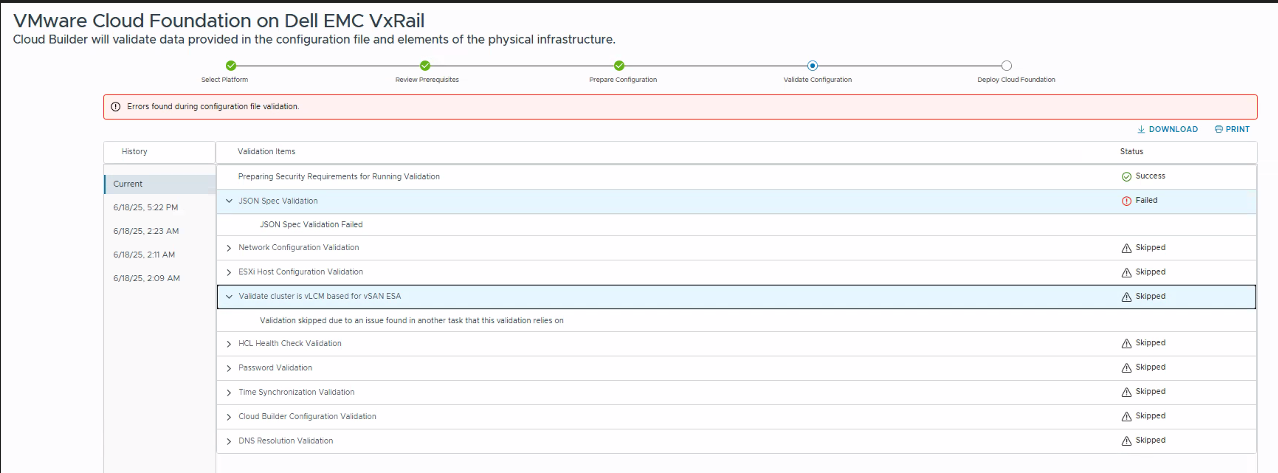This screenshot has width=1278, height=473.
Task: Click the History column header
Action: coord(135,151)
